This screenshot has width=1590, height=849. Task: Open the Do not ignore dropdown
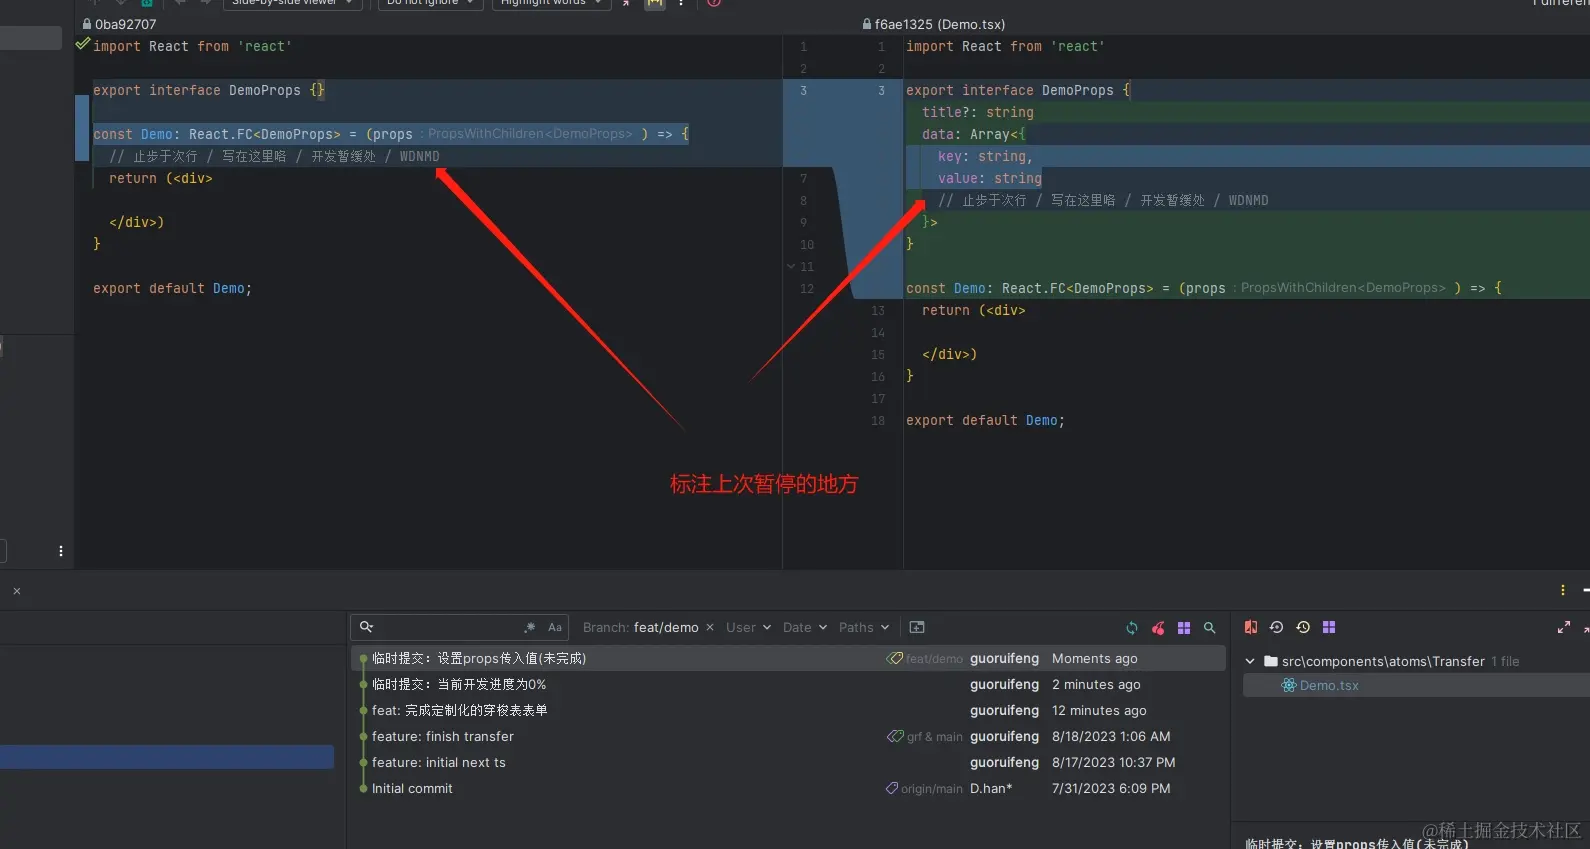tap(431, 3)
